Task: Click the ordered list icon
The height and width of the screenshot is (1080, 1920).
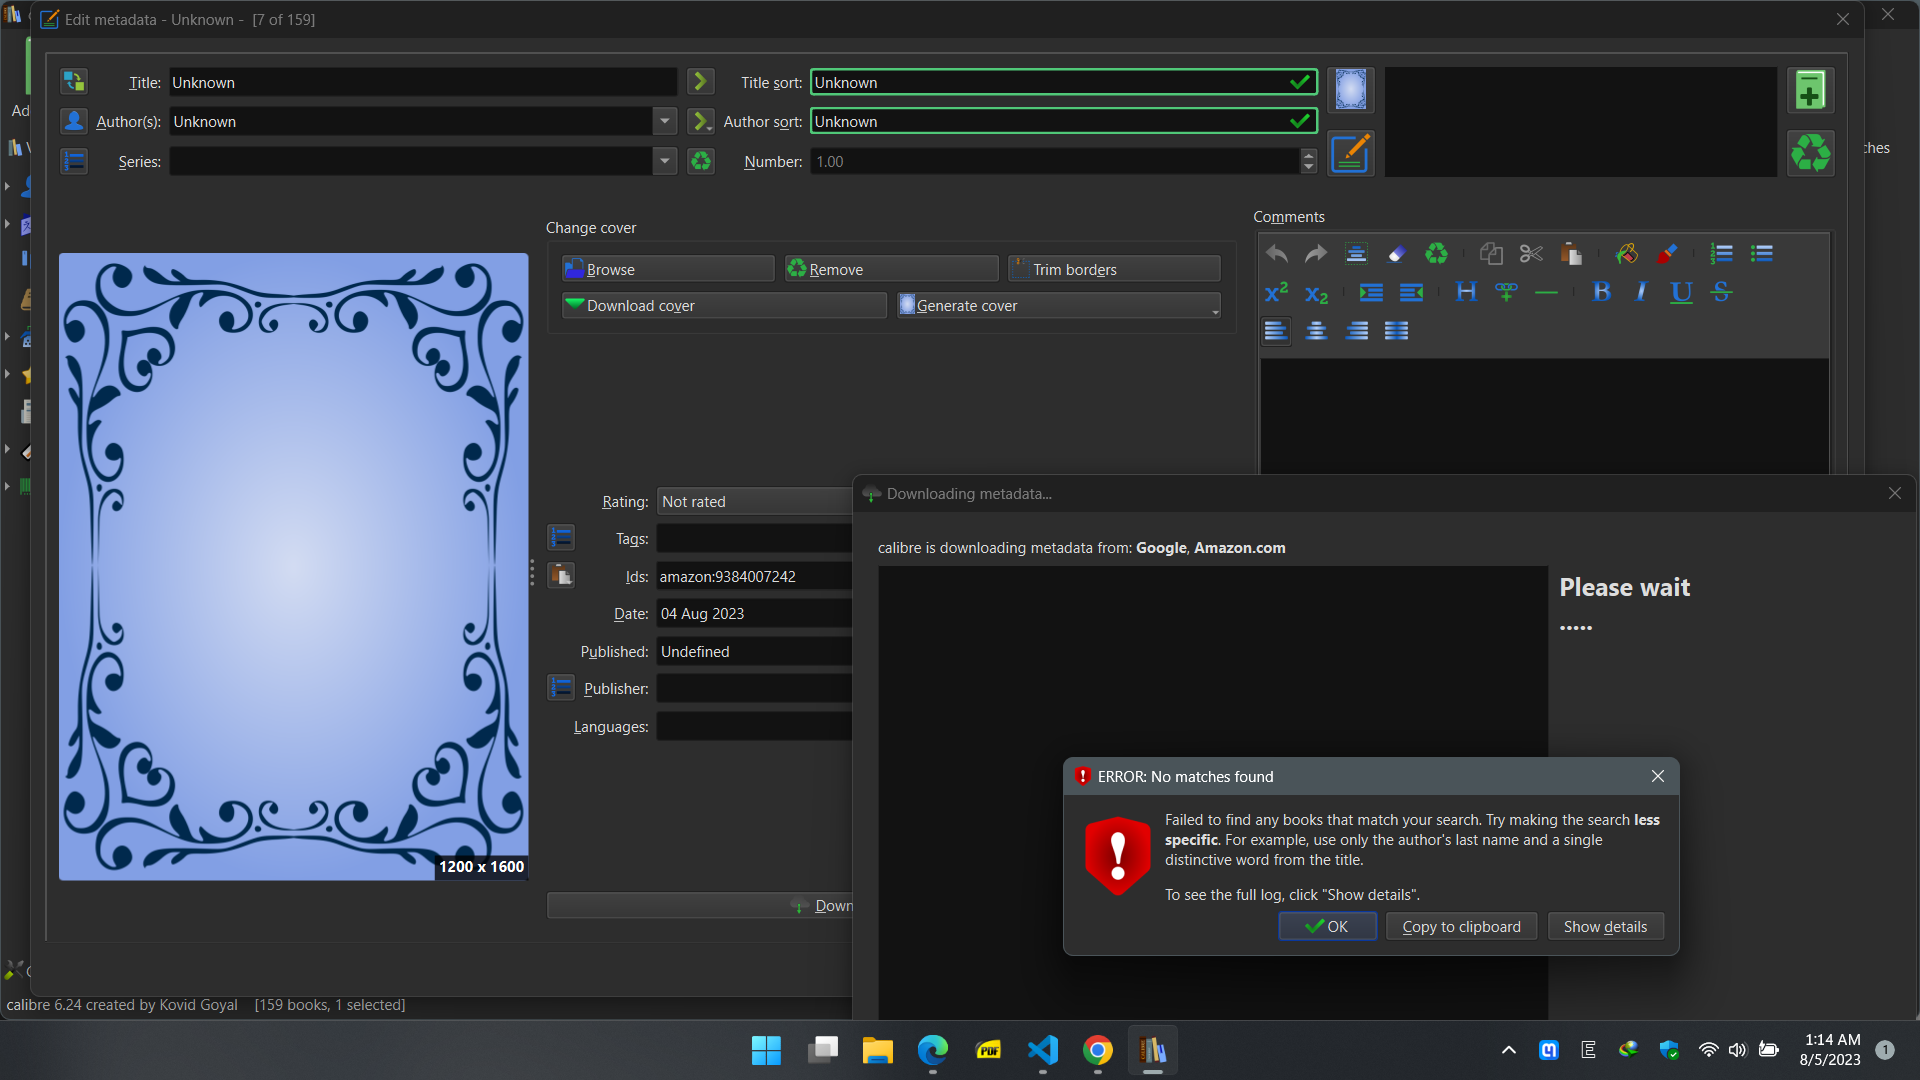Action: (1721, 254)
